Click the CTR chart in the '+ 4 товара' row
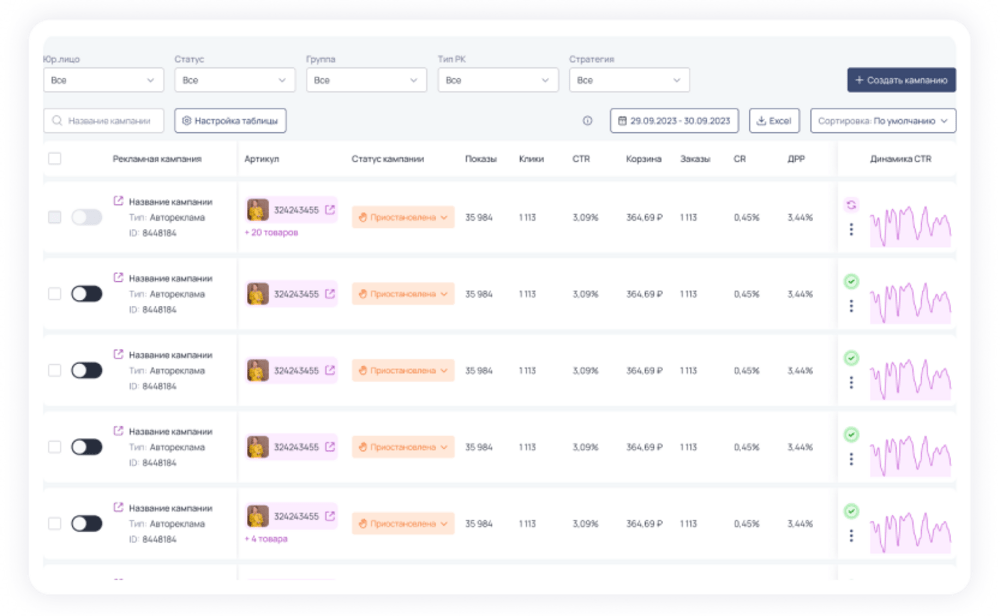 (x=910, y=532)
